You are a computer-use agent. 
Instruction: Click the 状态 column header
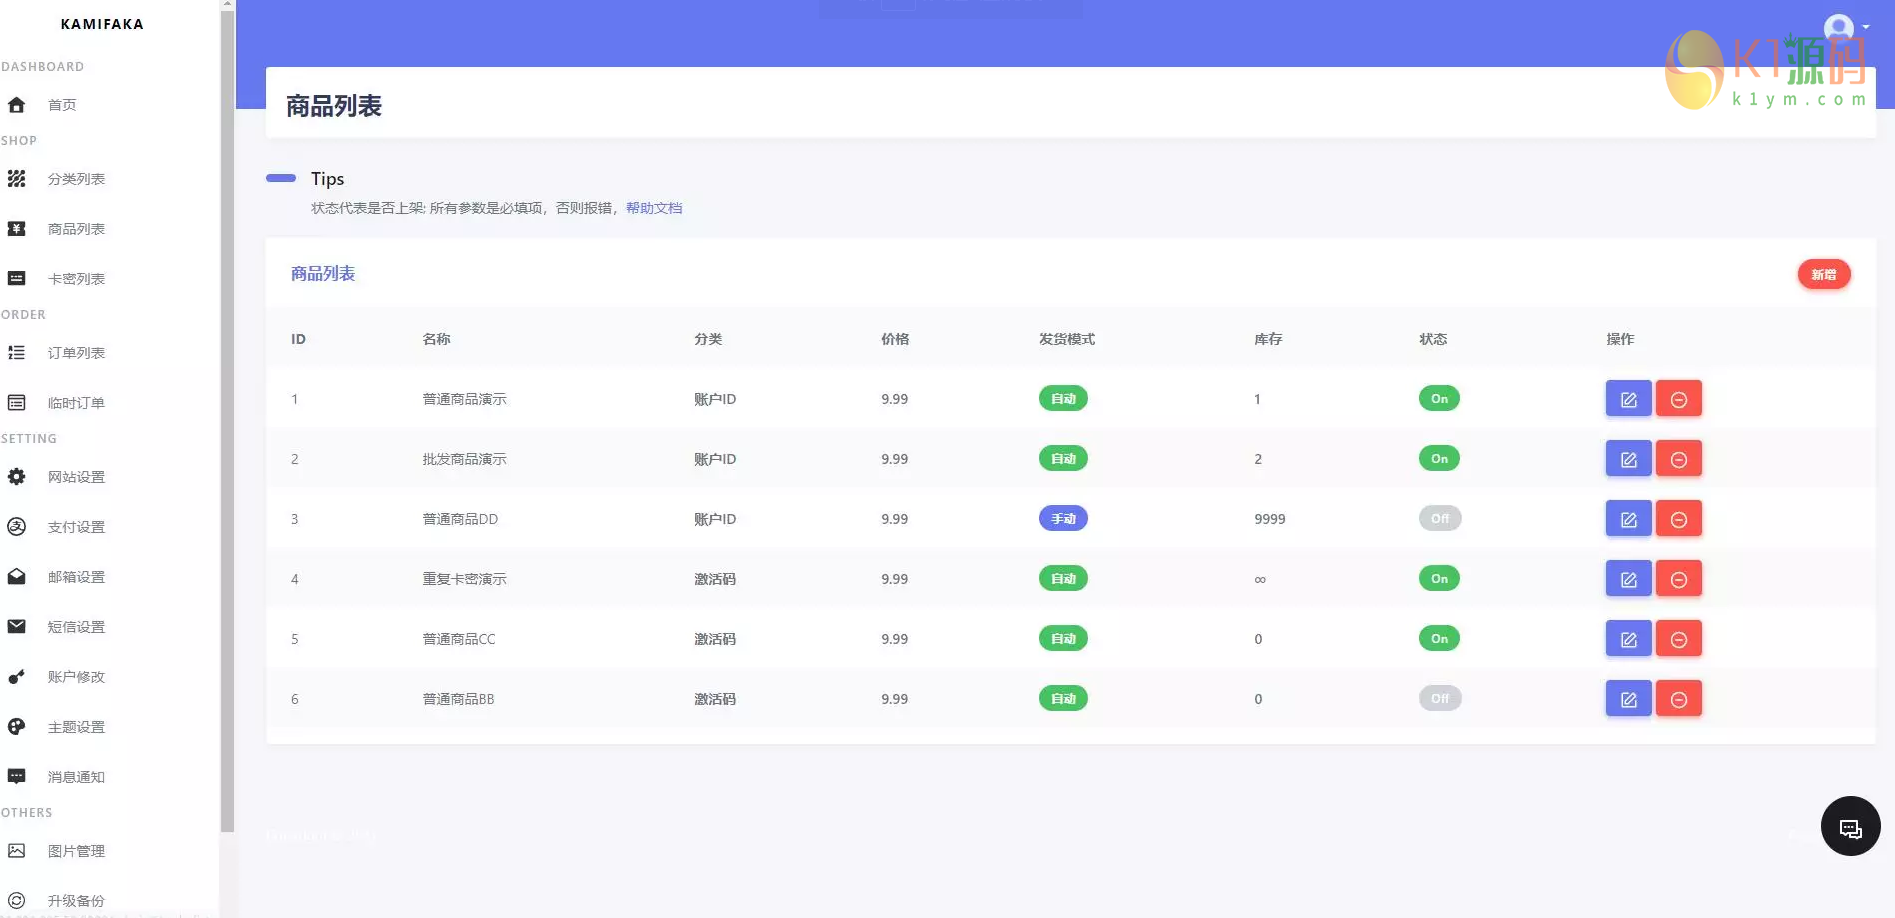1433,339
